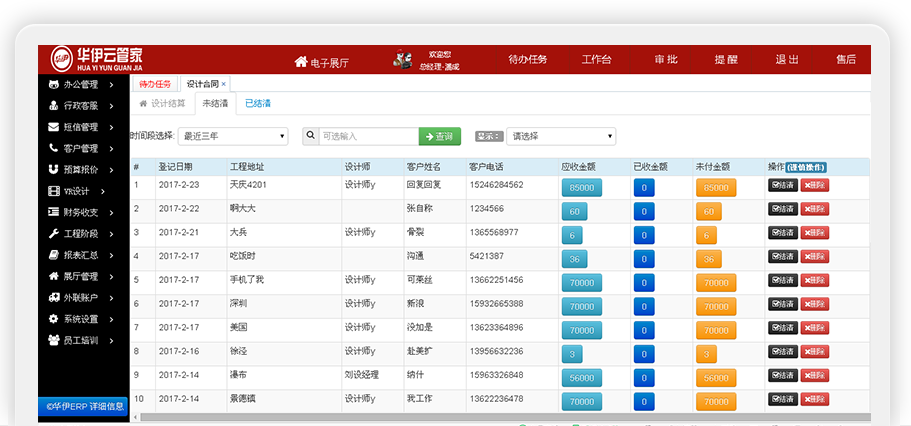Expand 办公管理 menu chevron
Image resolution: width=911 pixels, height=426 pixels.
pyautogui.click(x=111, y=85)
